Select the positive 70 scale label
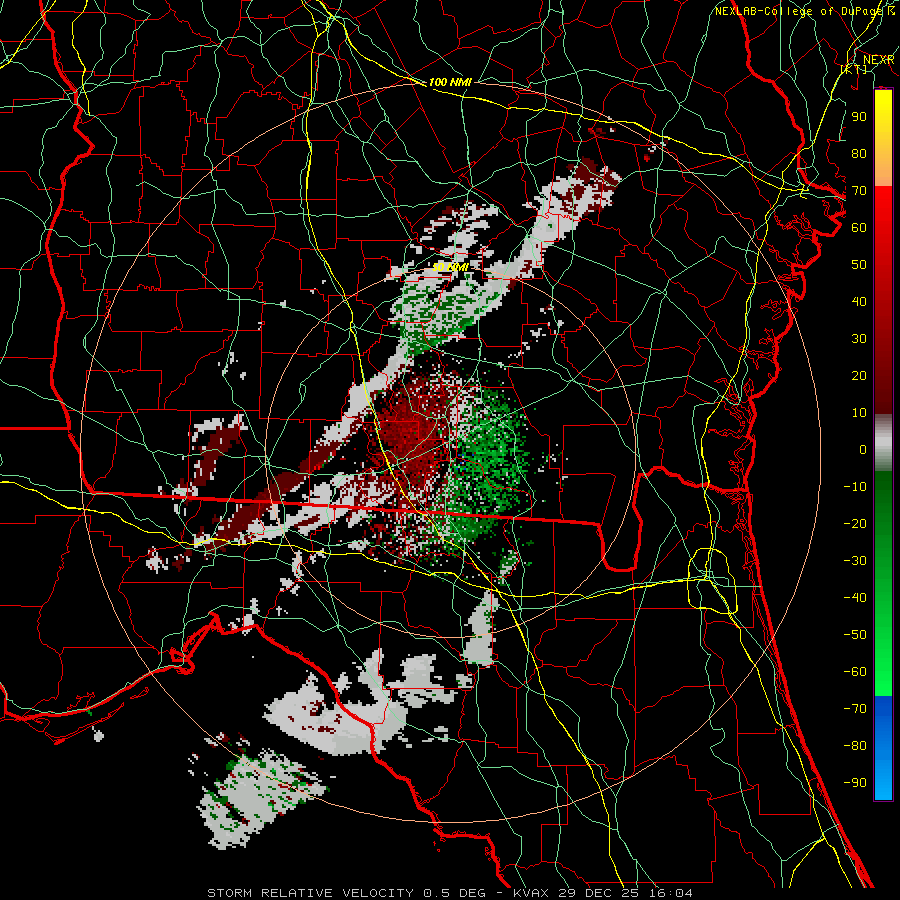 [x=859, y=191]
